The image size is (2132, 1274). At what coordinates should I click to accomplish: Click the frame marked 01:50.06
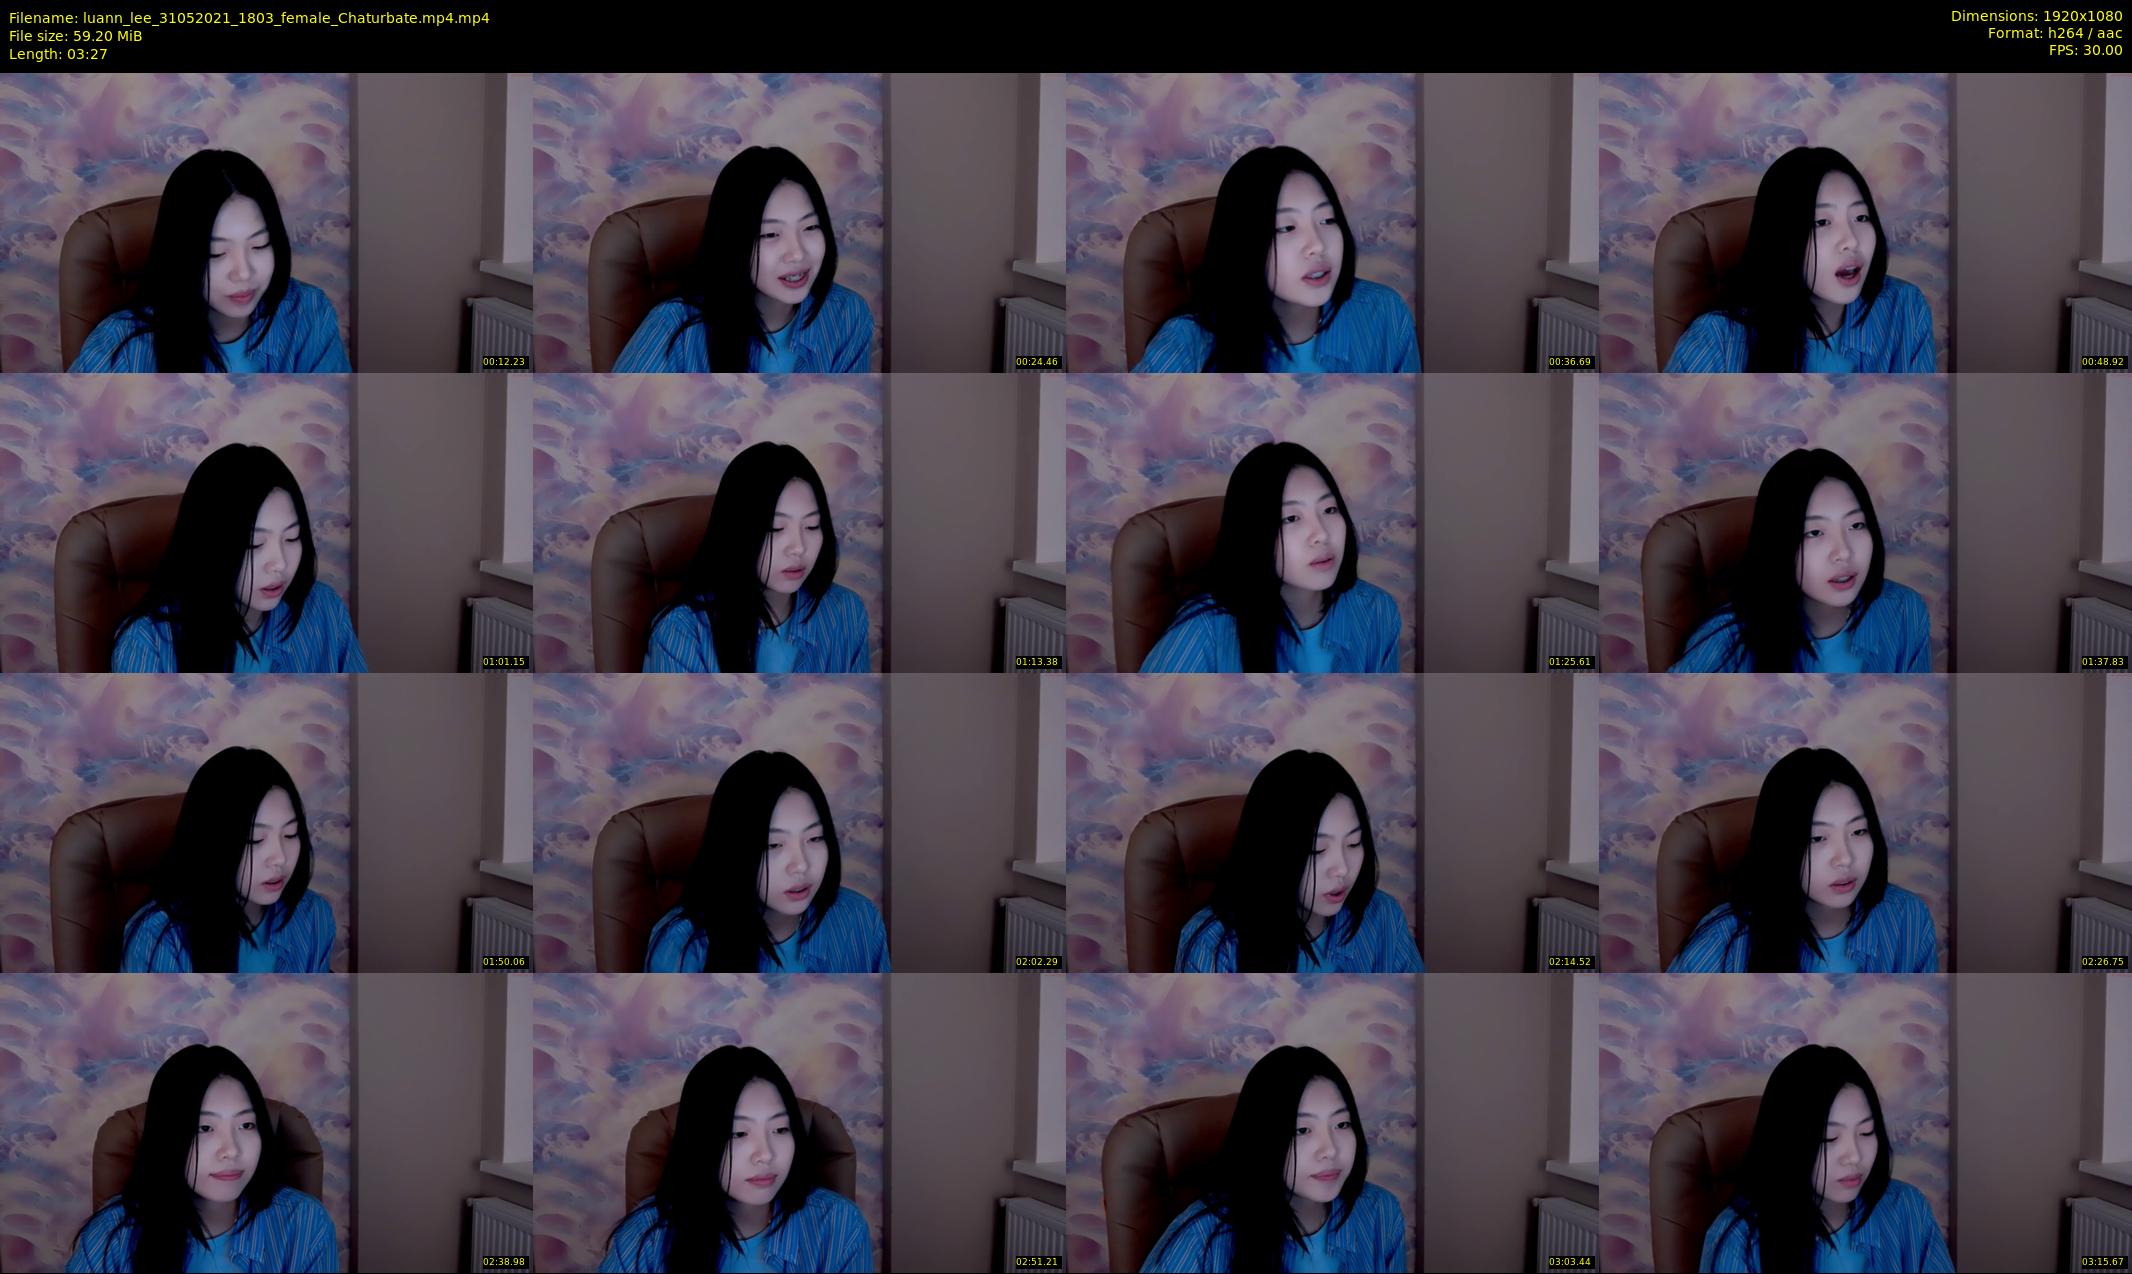click(266, 822)
